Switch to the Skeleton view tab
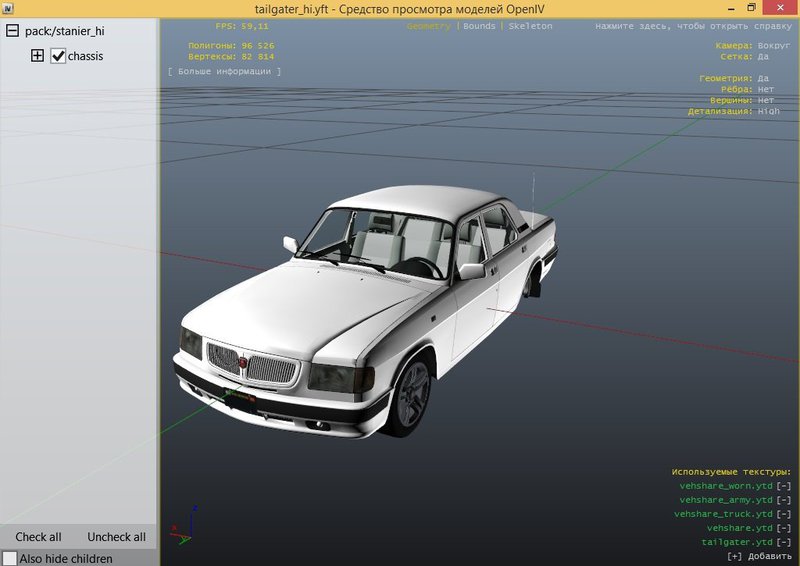 coord(530,26)
